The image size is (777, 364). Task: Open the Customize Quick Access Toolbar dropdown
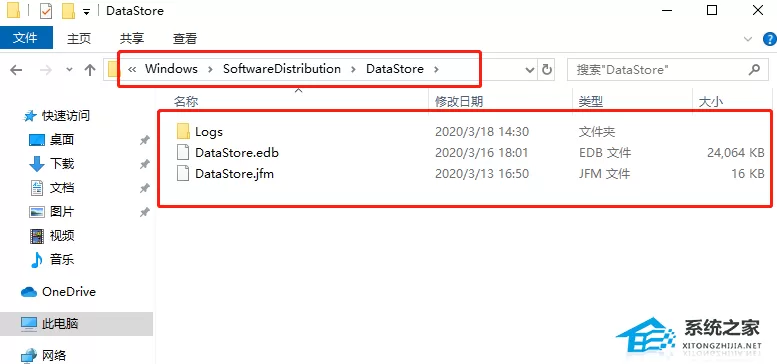pos(86,11)
